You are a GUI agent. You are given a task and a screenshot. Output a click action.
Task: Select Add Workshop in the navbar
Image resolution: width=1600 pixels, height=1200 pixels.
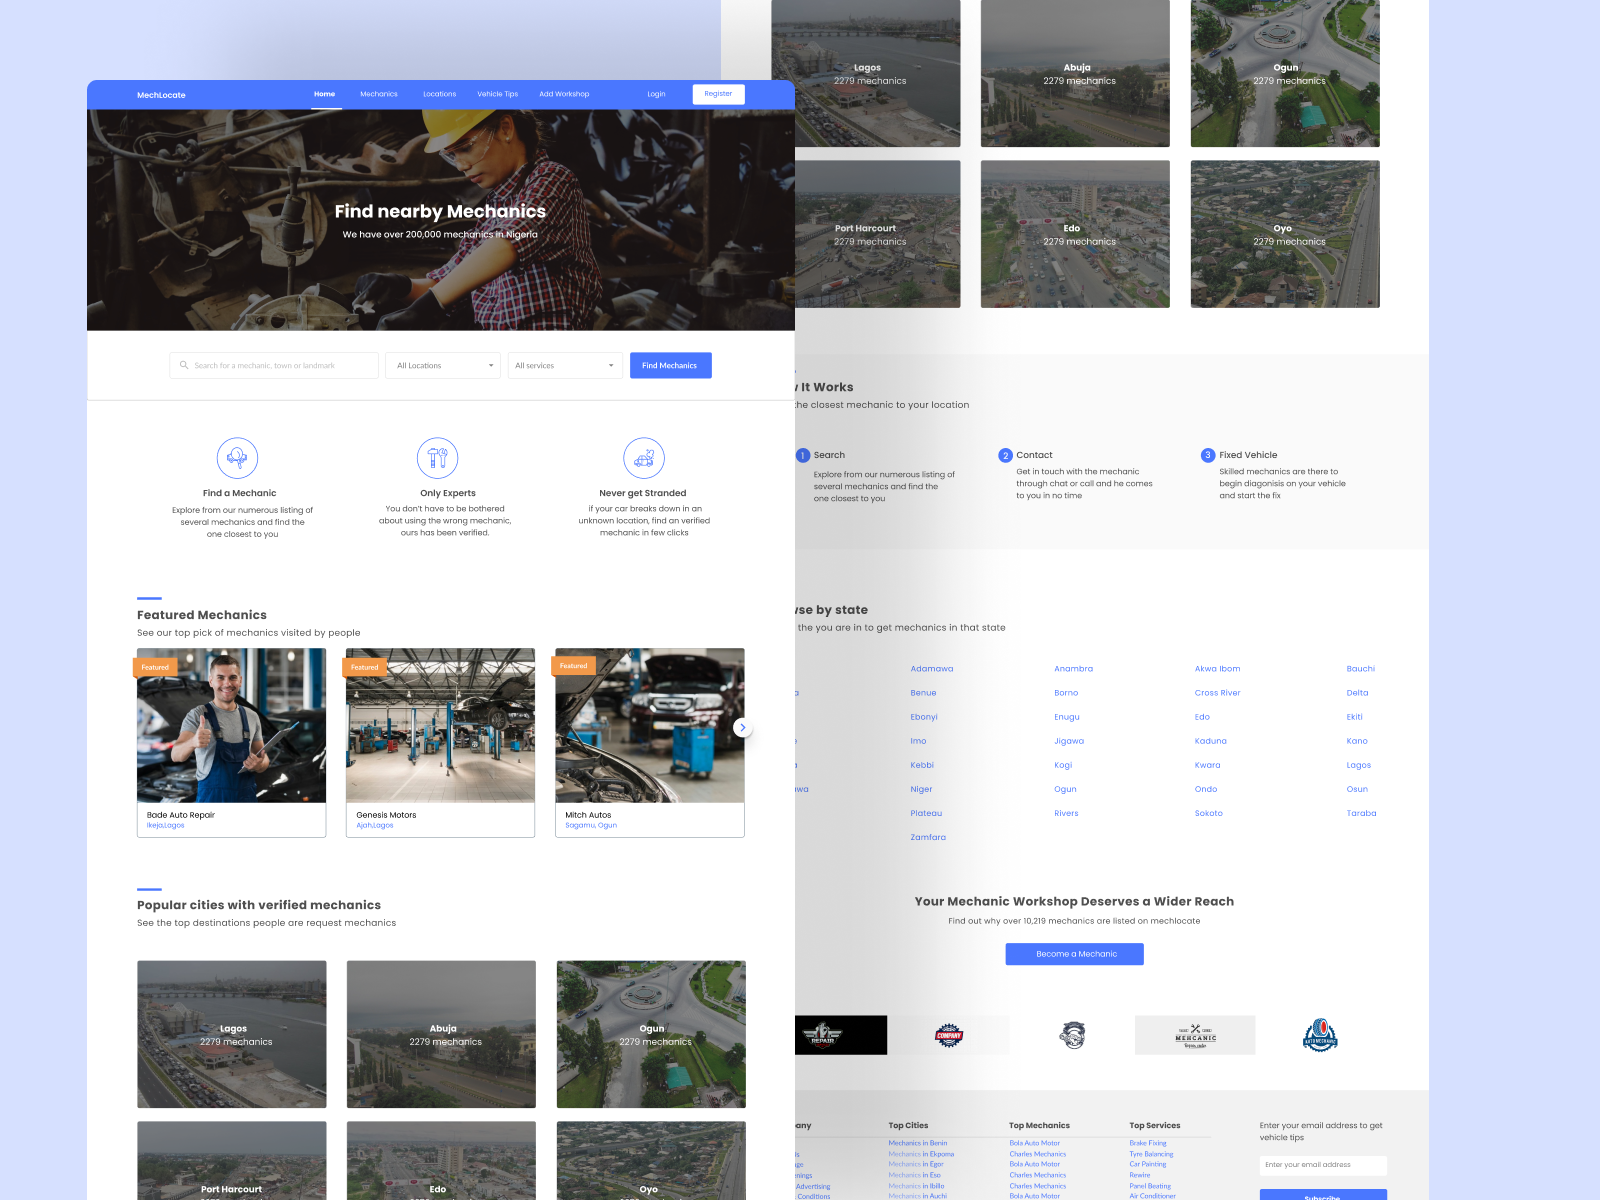coord(564,94)
